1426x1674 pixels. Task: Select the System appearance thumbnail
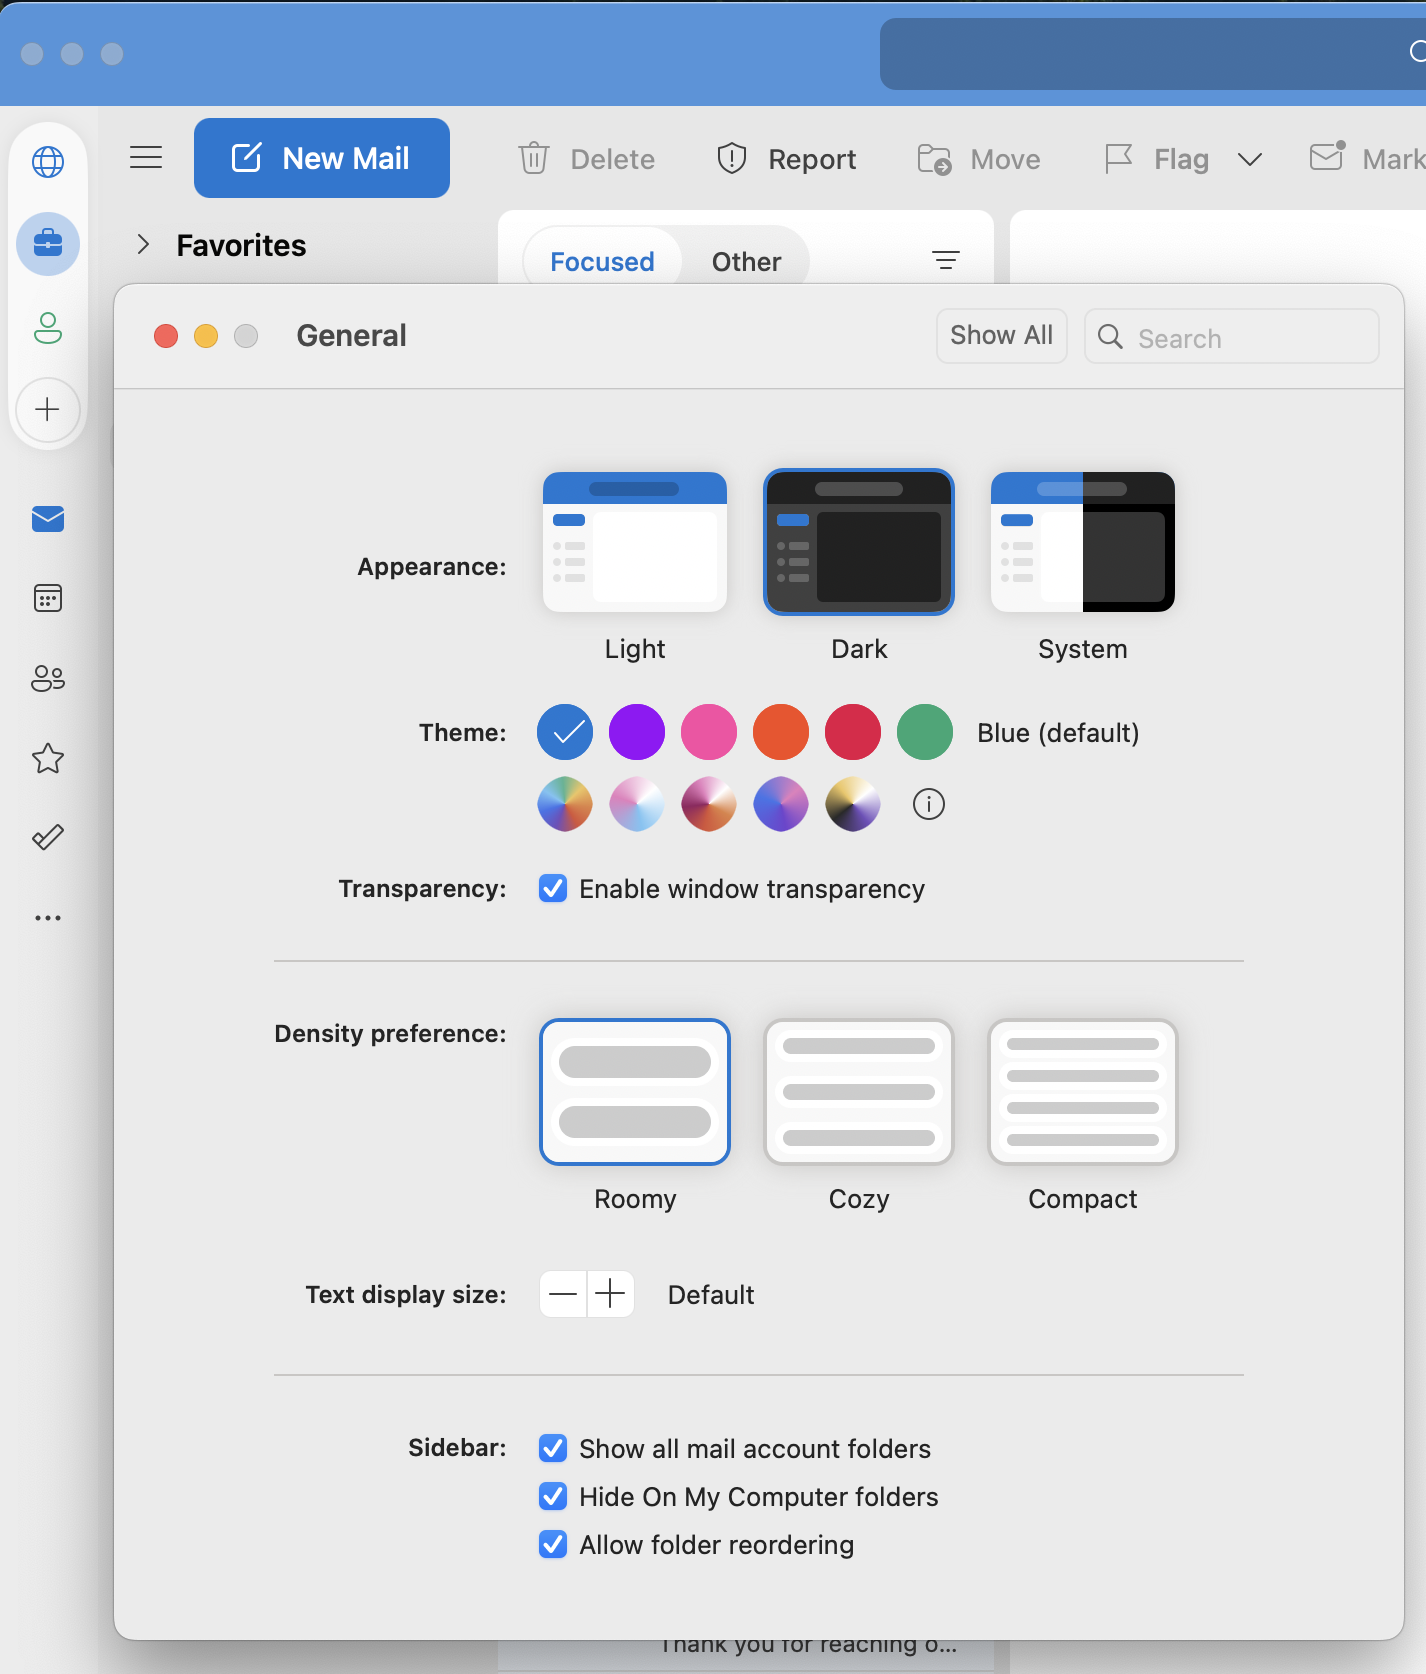[1083, 542]
